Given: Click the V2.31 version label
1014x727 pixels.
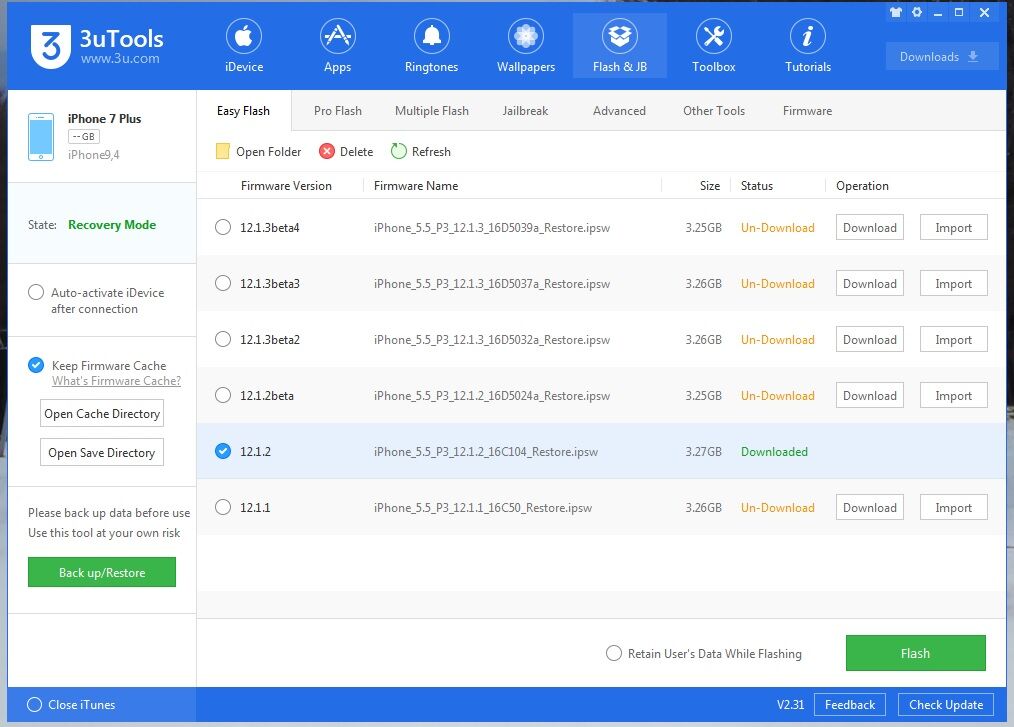Looking at the screenshot, I should [x=790, y=704].
